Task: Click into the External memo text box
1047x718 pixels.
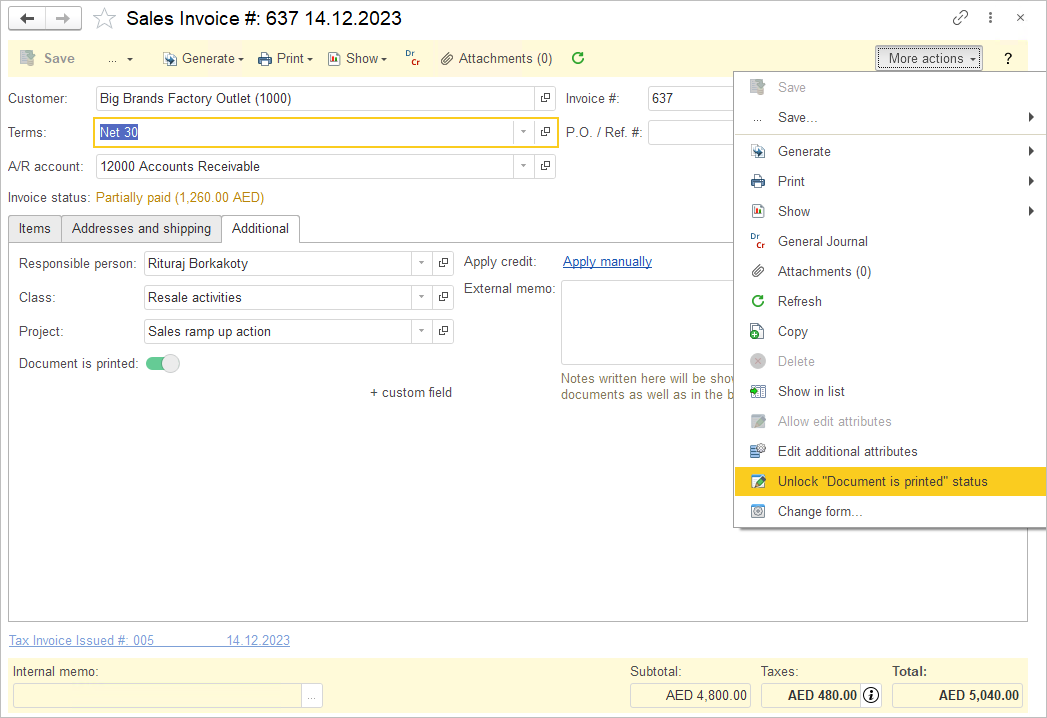Action: 646,322
